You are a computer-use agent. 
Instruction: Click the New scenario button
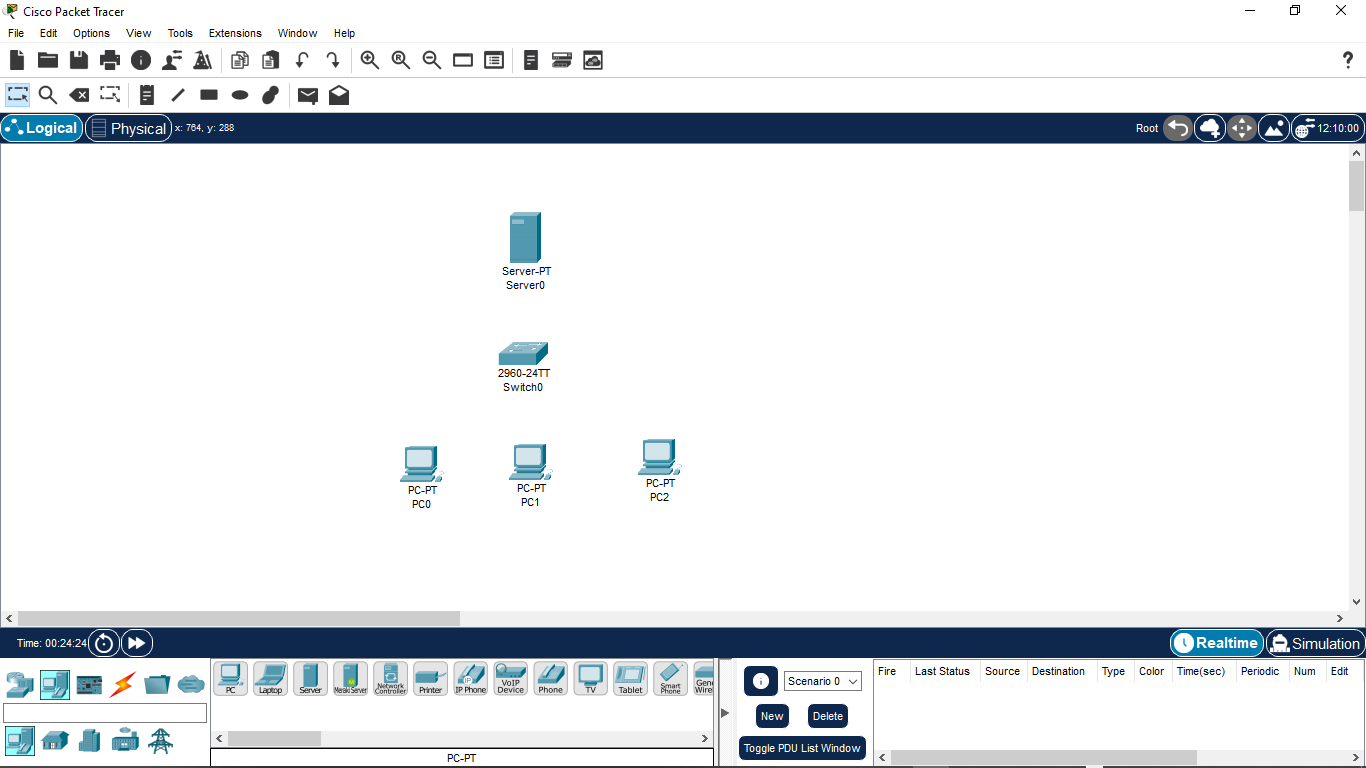772,716
